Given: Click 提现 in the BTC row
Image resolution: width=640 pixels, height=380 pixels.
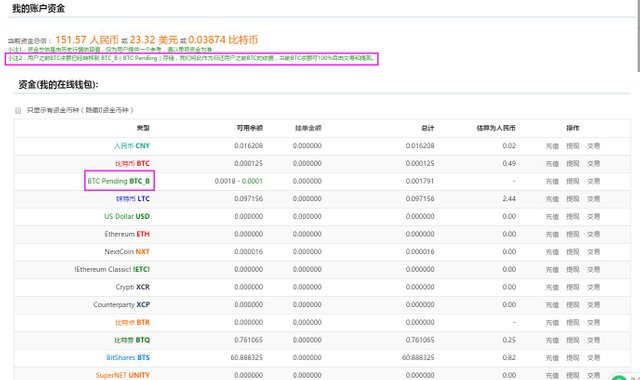Looking at the screenshot, I should 573,163.
